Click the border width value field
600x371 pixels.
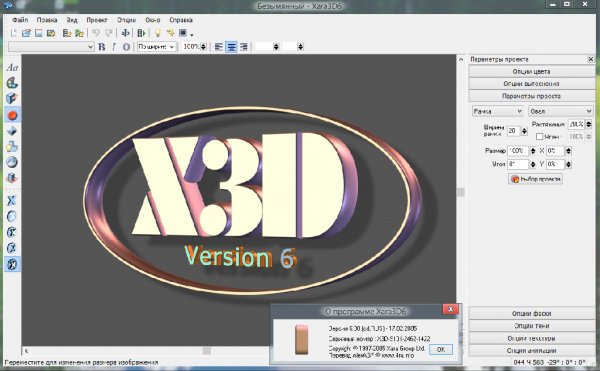click(x=514, y=131)
